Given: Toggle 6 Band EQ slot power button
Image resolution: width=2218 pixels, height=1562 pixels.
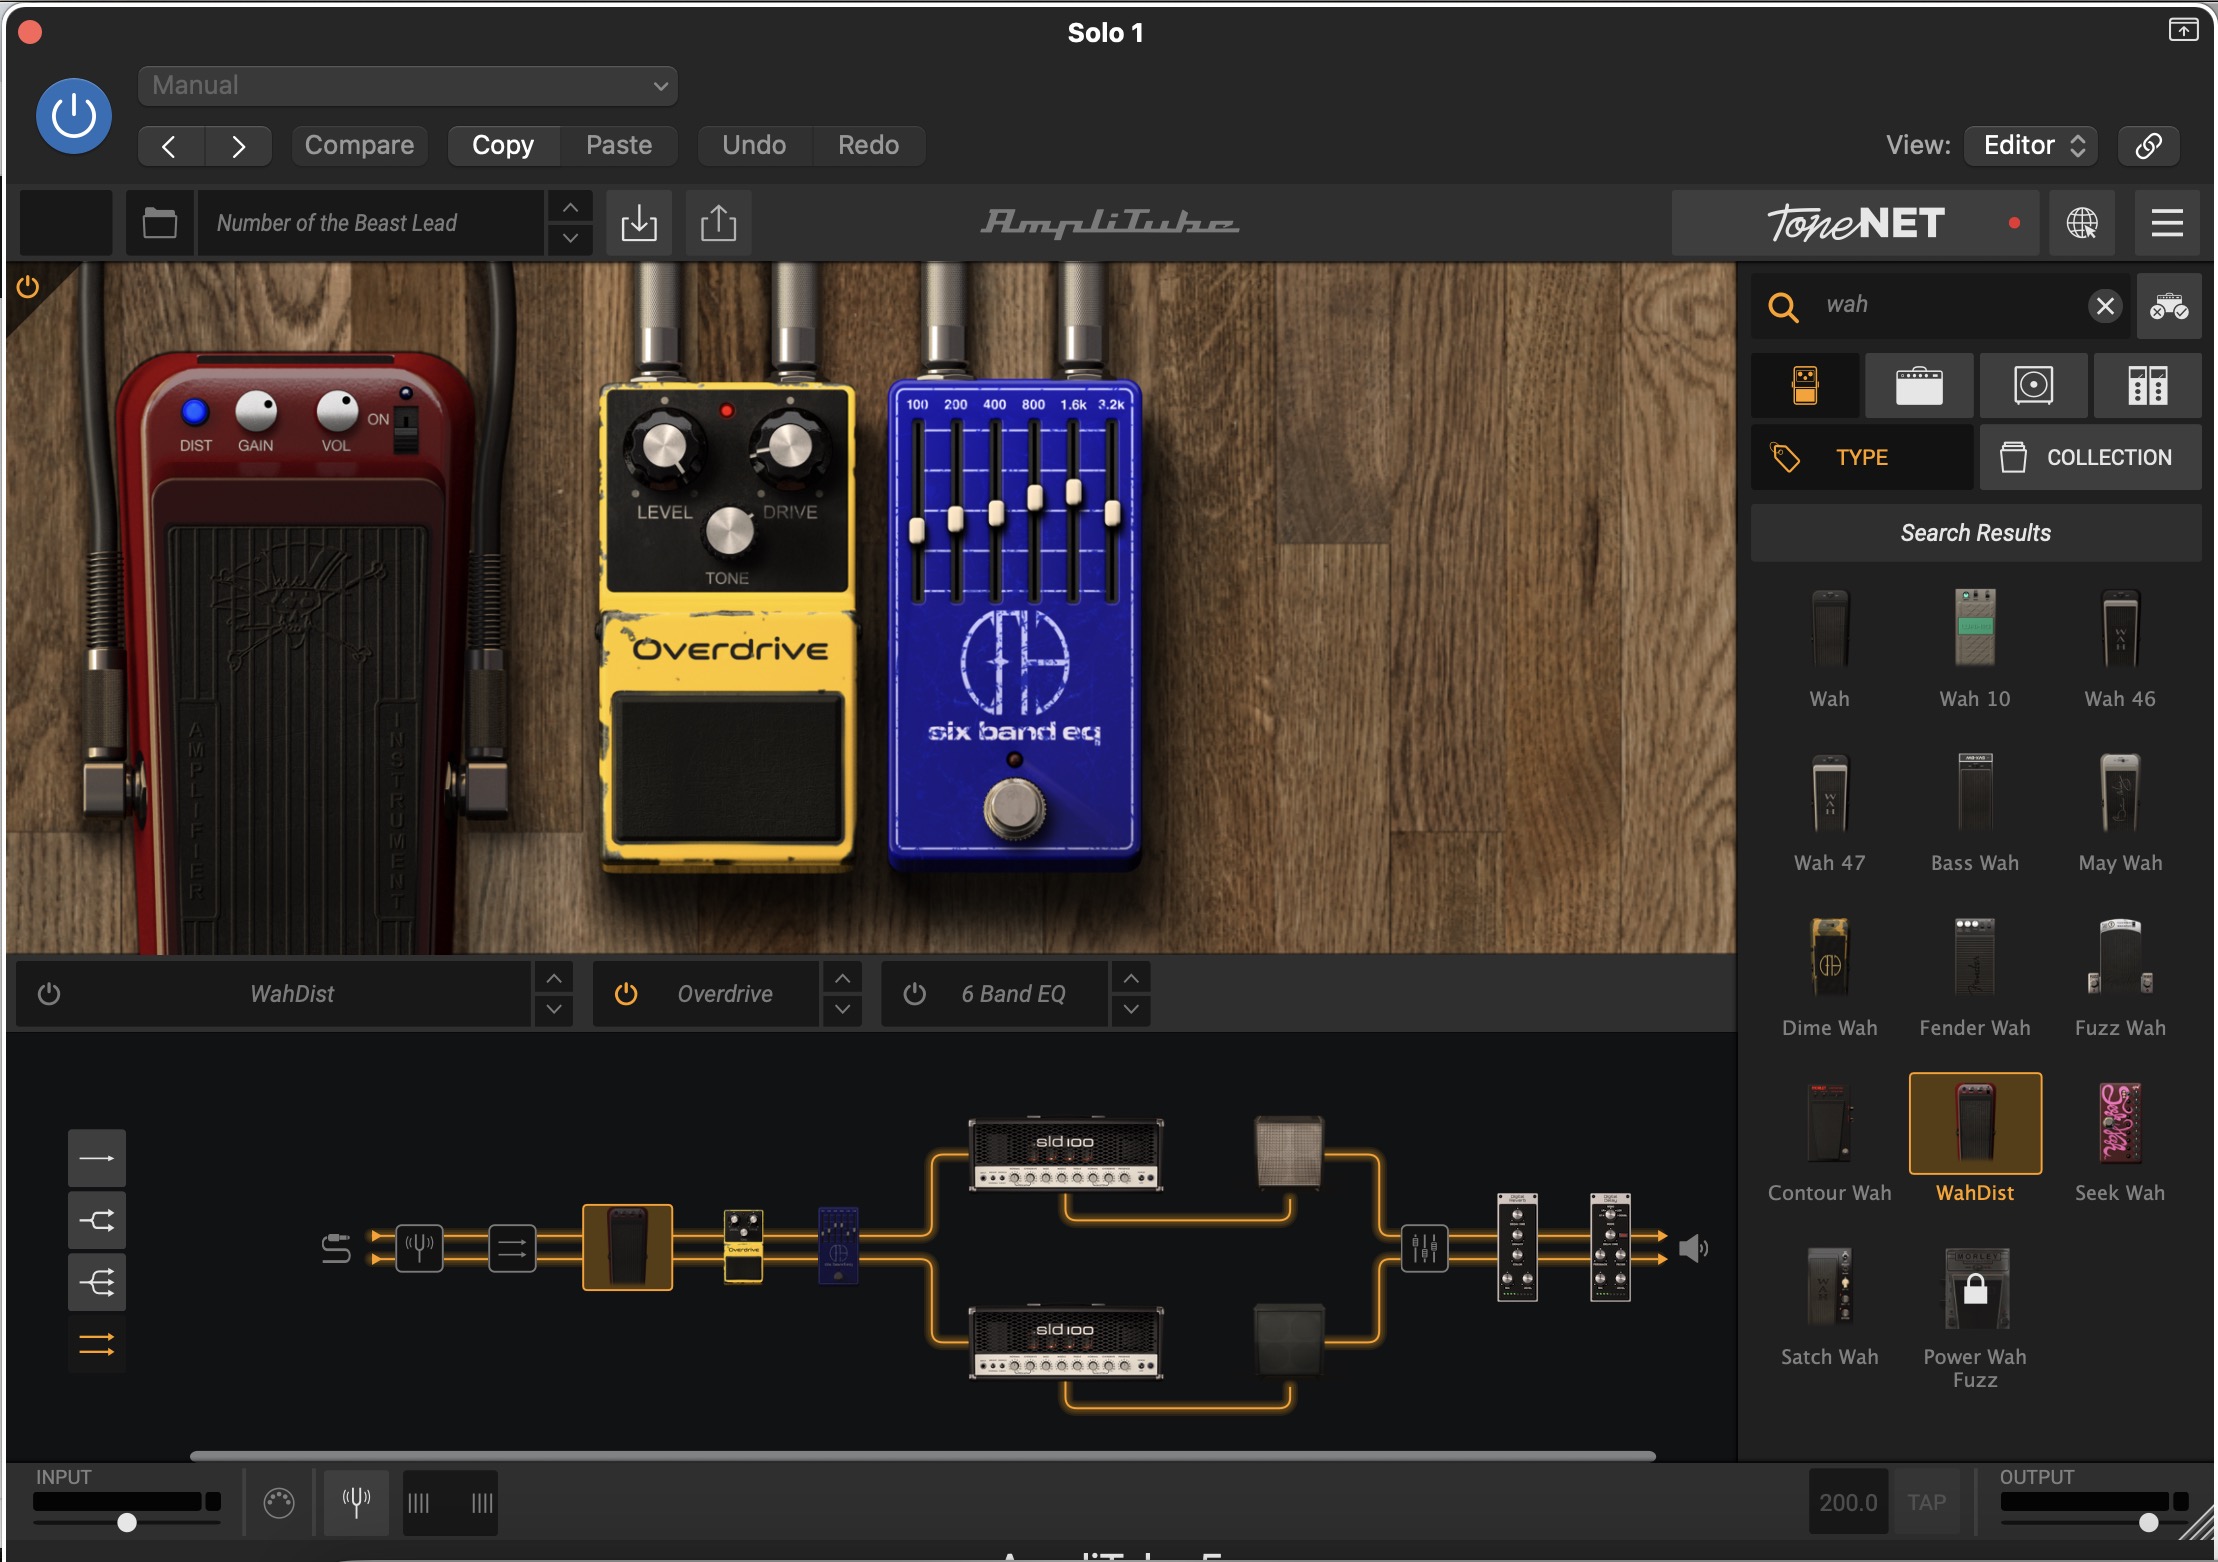Looking at the screenshot, I should click(x=915, y=994).
